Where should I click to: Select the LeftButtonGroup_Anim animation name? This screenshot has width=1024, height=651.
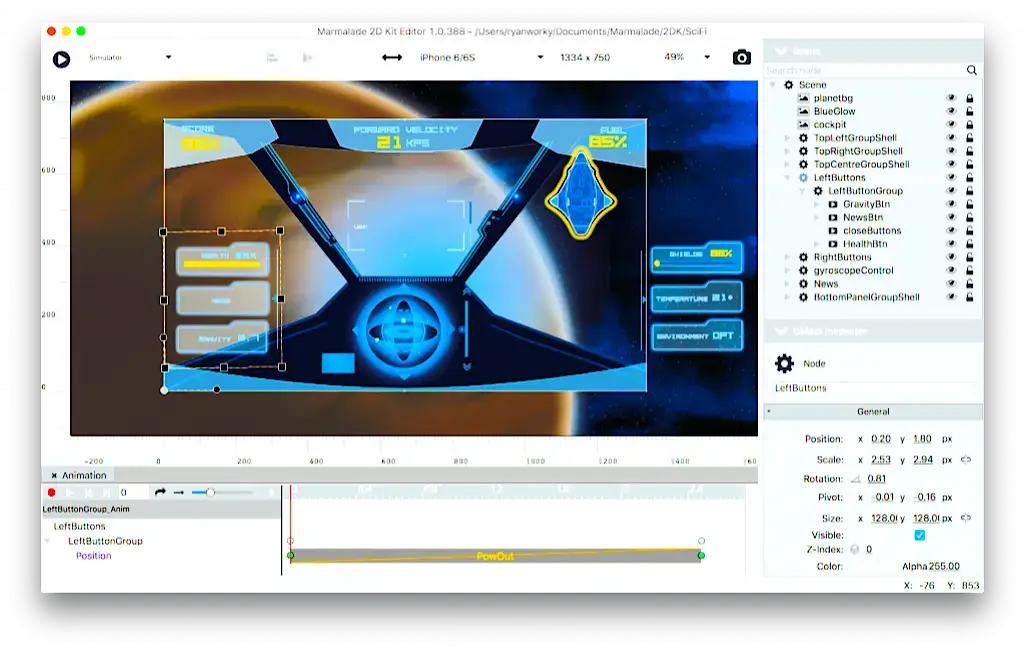point(86,509)
